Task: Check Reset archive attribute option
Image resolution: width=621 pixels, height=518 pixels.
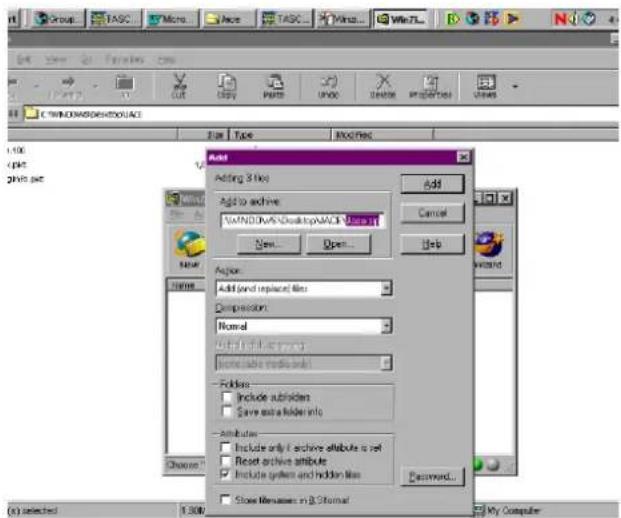Action: [225, 461]
